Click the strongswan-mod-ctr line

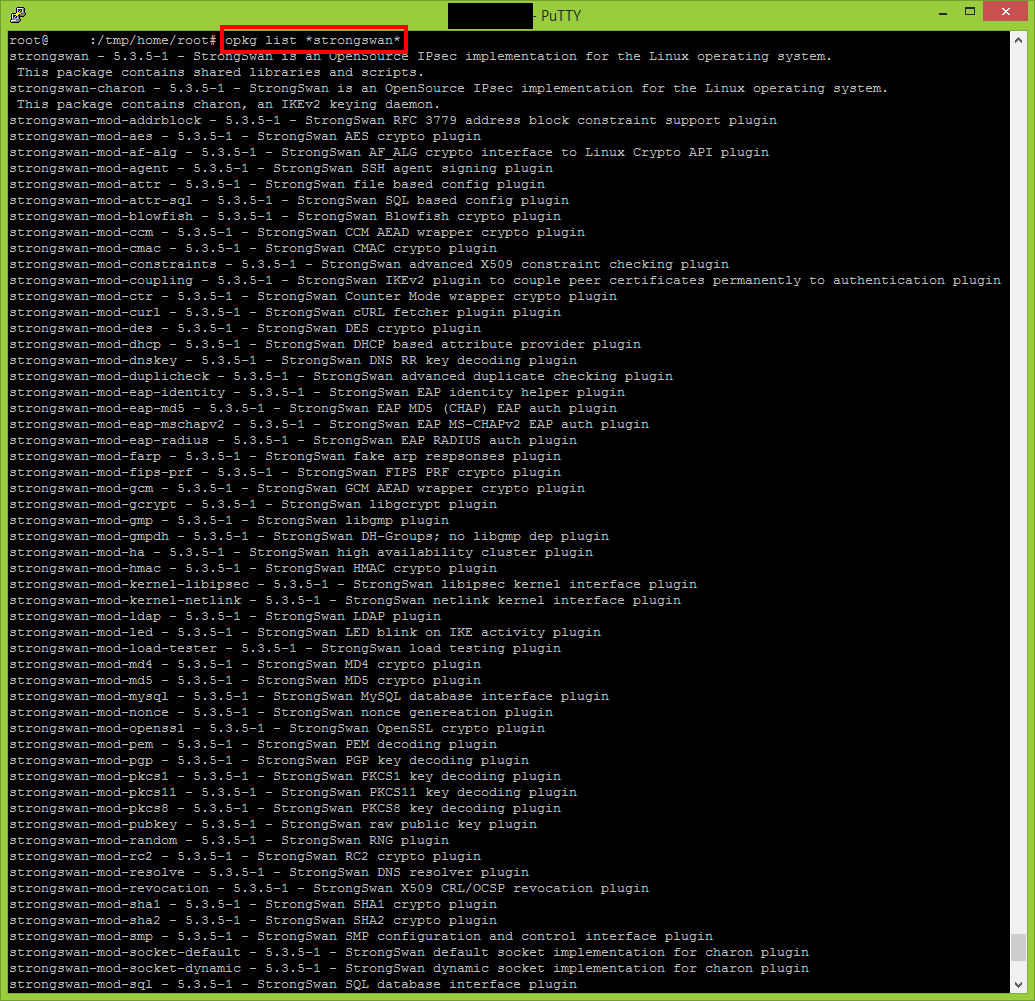313,296
